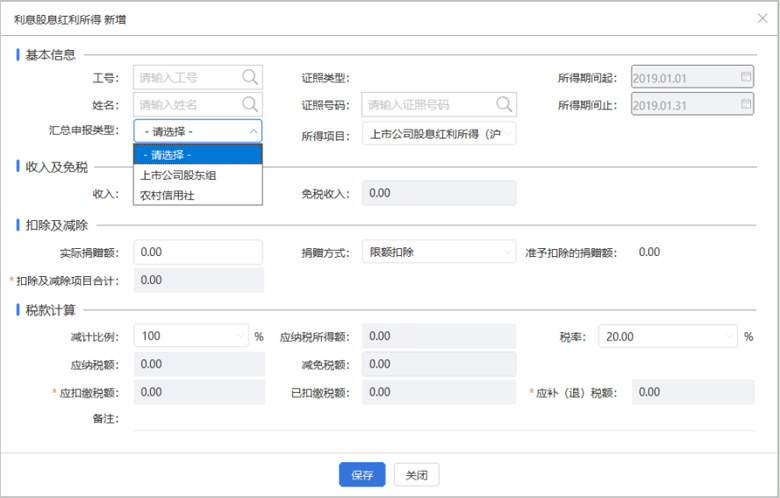Select 上市公司股东组 option
780x498 pixels.
178,175
